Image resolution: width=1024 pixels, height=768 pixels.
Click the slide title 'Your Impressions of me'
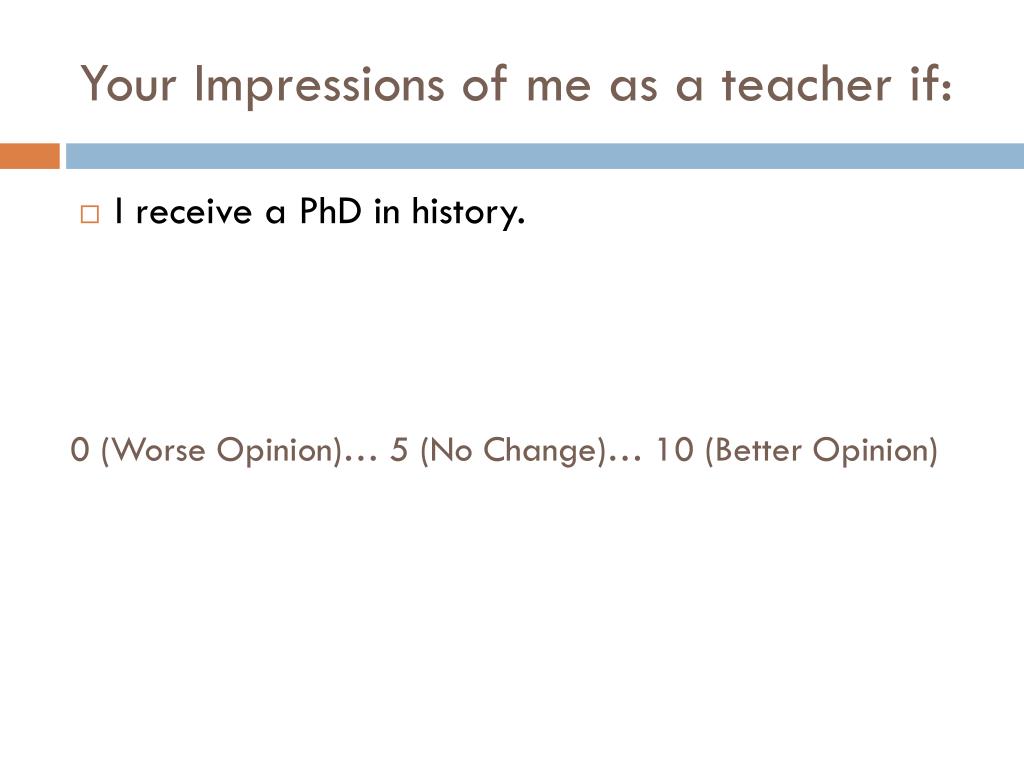point(516,84)
